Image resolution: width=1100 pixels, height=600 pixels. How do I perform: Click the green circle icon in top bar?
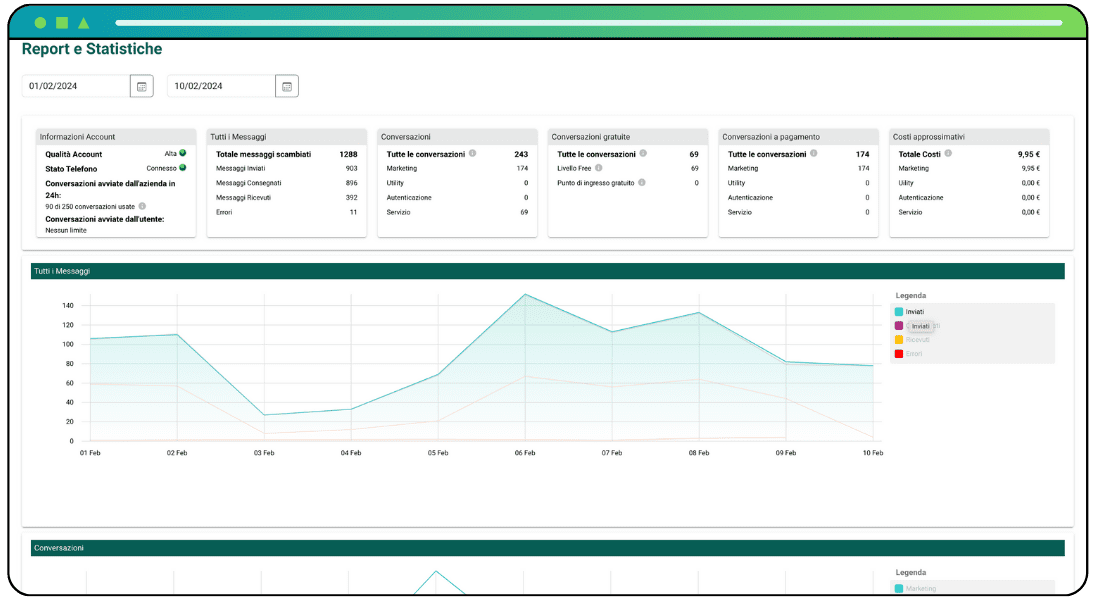click(41, 22)
